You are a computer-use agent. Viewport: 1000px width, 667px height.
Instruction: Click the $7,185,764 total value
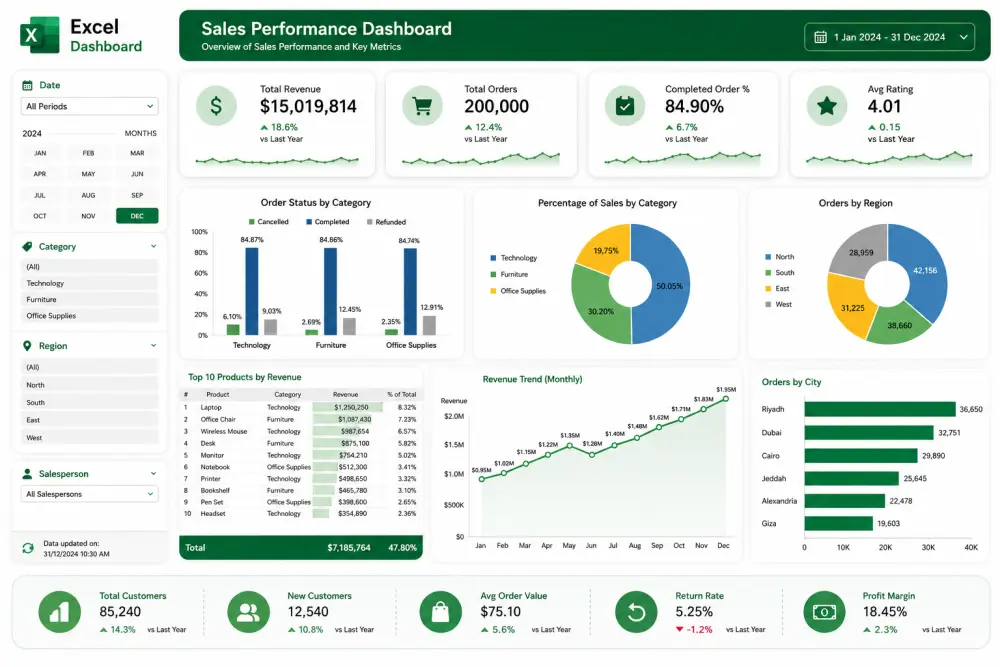[x=349, y=548]
